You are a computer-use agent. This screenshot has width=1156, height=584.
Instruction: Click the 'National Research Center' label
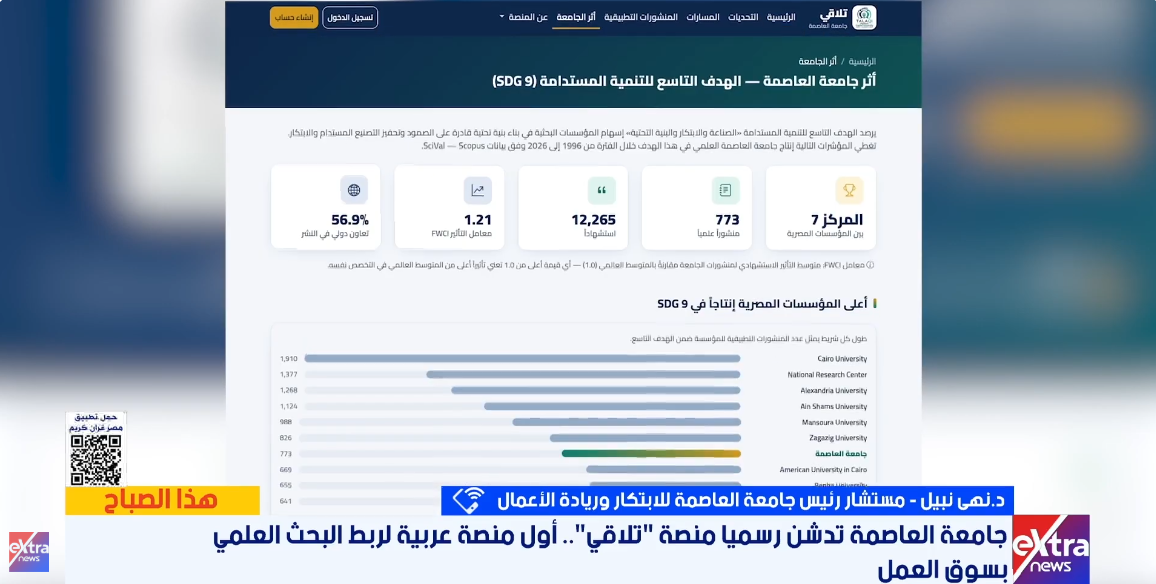(827, 375)
